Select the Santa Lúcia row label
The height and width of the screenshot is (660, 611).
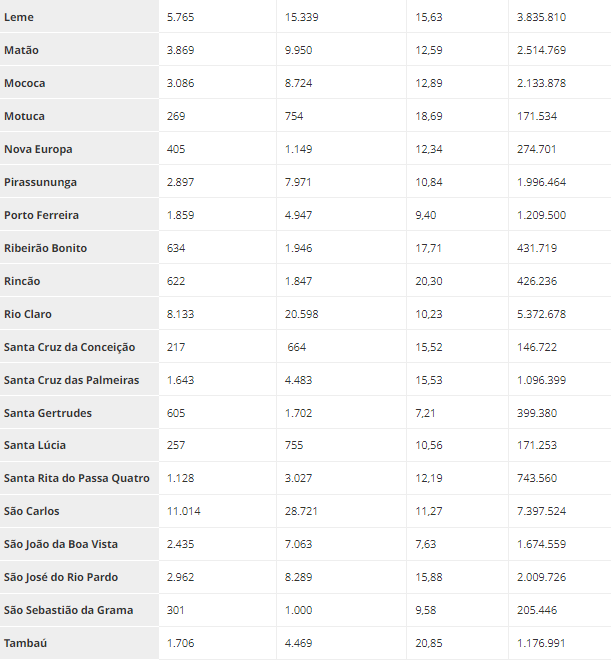click(35, 445)
